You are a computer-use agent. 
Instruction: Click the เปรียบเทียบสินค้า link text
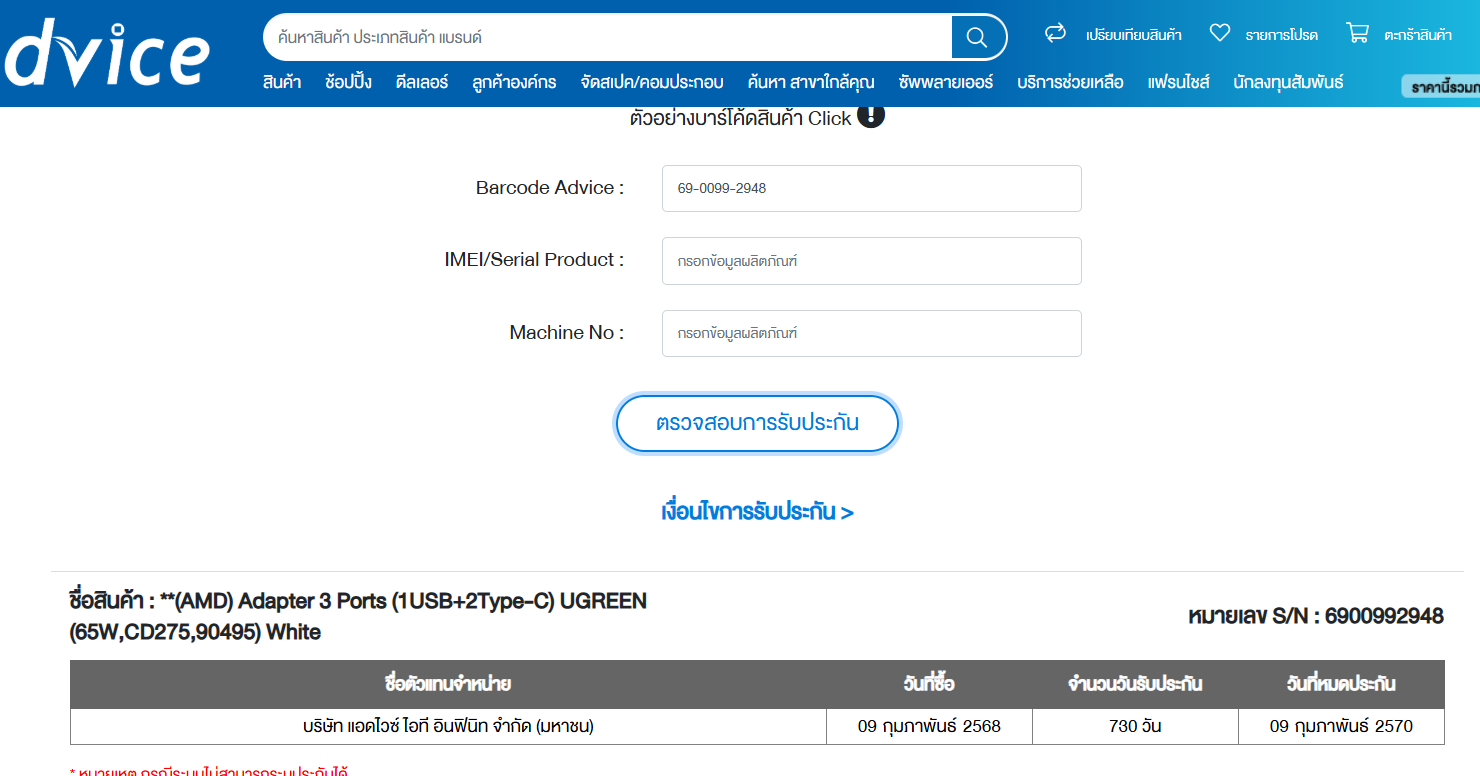(1134, 35)
